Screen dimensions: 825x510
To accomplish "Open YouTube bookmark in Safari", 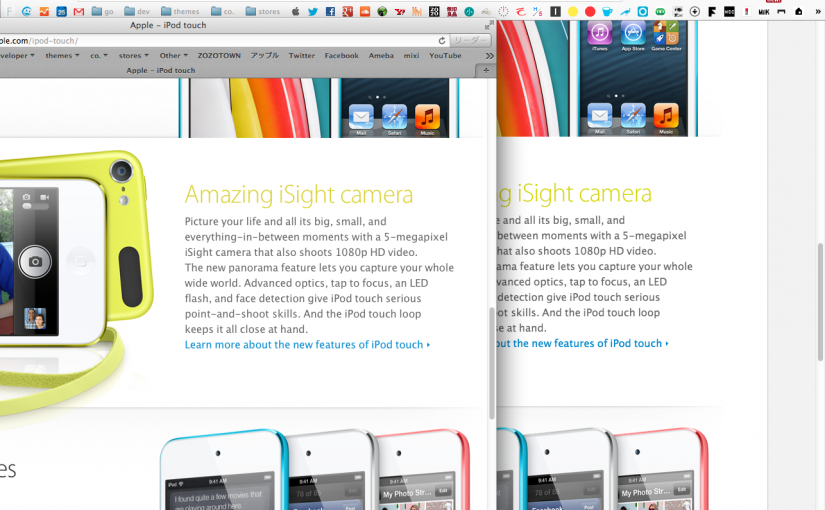I will [445, 55].
